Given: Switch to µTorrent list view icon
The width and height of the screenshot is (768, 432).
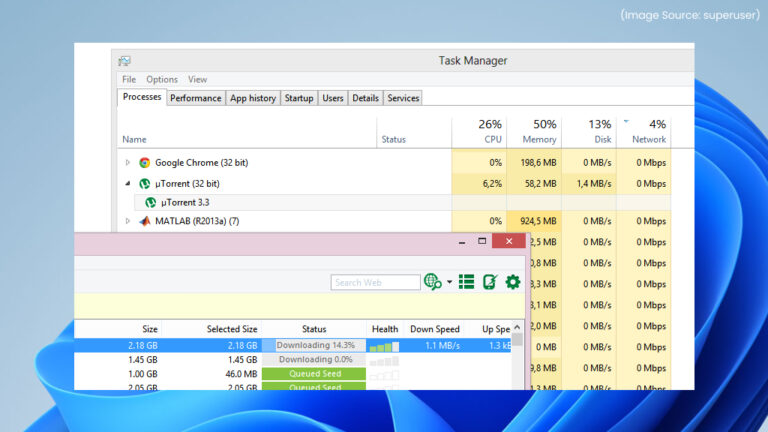Looking at the screenshot, I should coord(466,282).
